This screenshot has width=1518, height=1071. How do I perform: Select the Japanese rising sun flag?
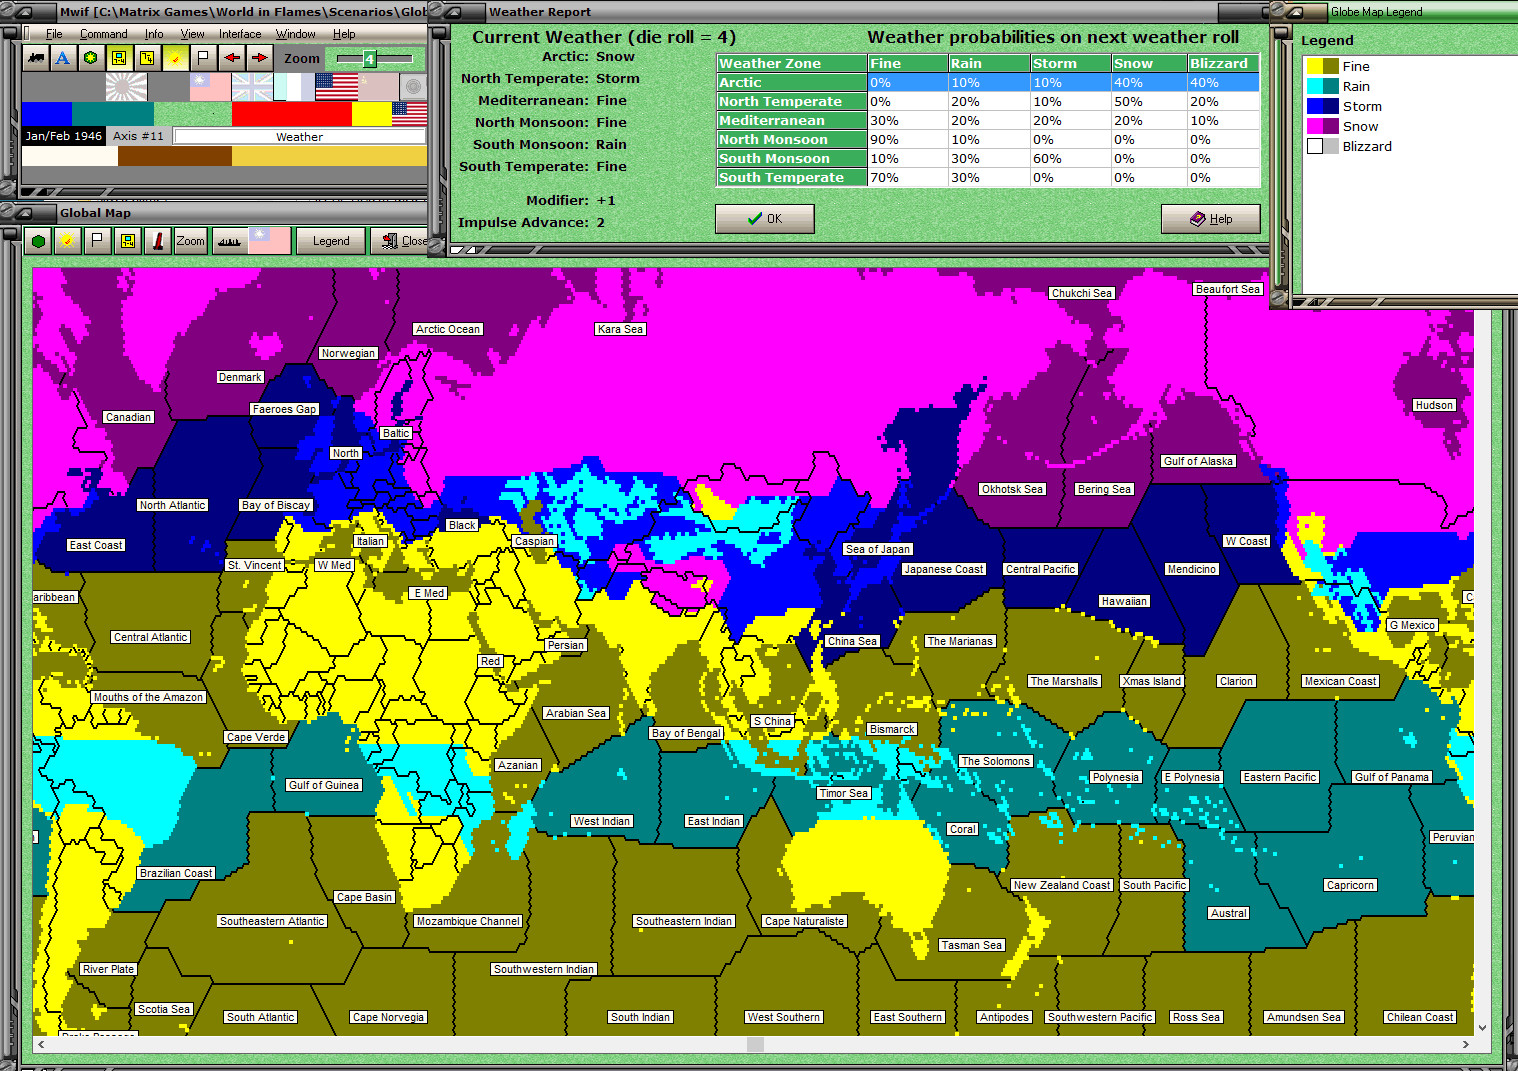click(x=126, y=87)
